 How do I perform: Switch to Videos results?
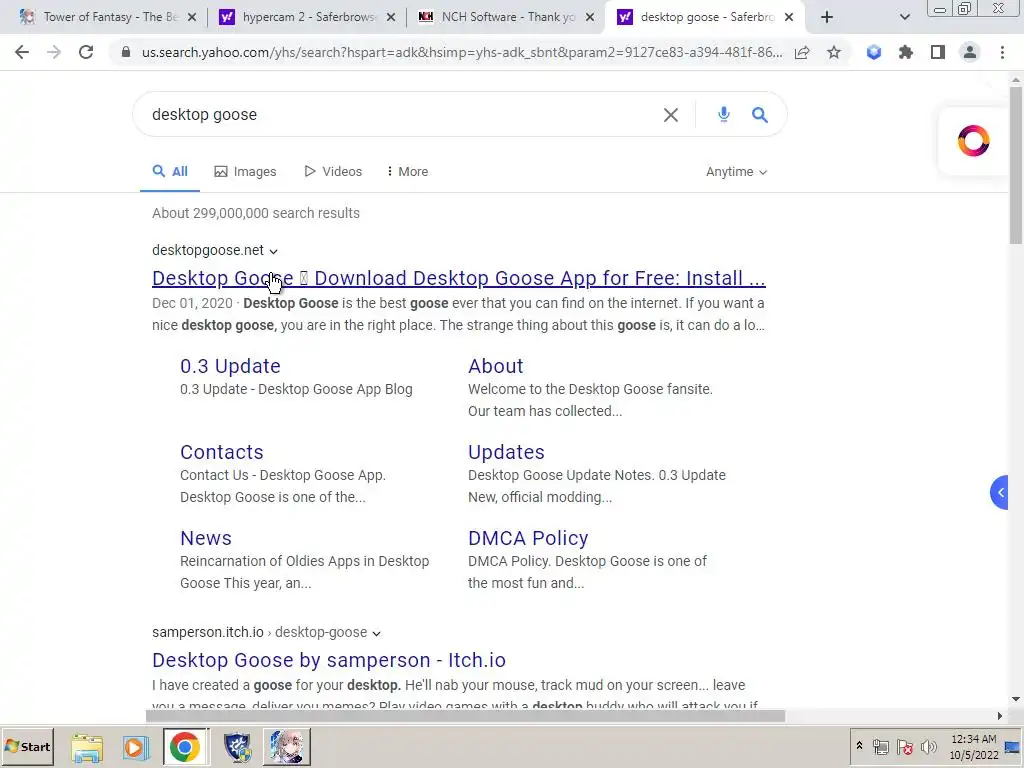[332, 172]
